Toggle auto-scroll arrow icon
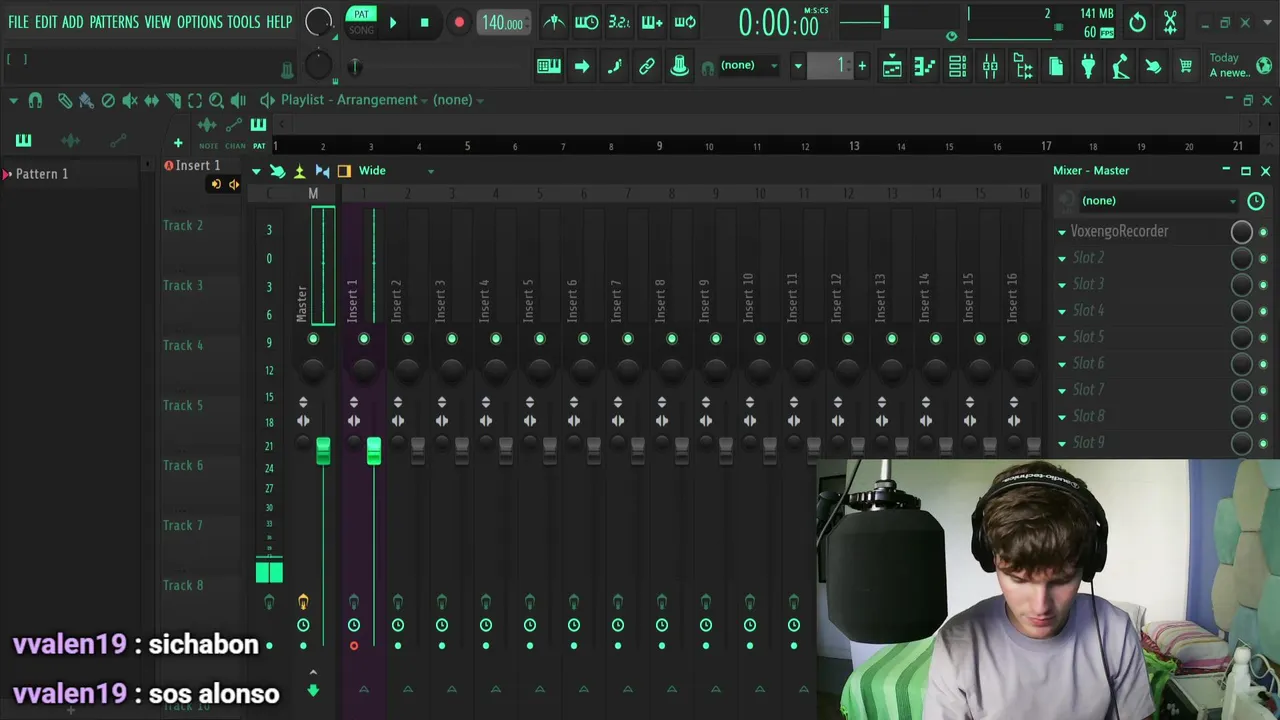 [x=582, y=66]
